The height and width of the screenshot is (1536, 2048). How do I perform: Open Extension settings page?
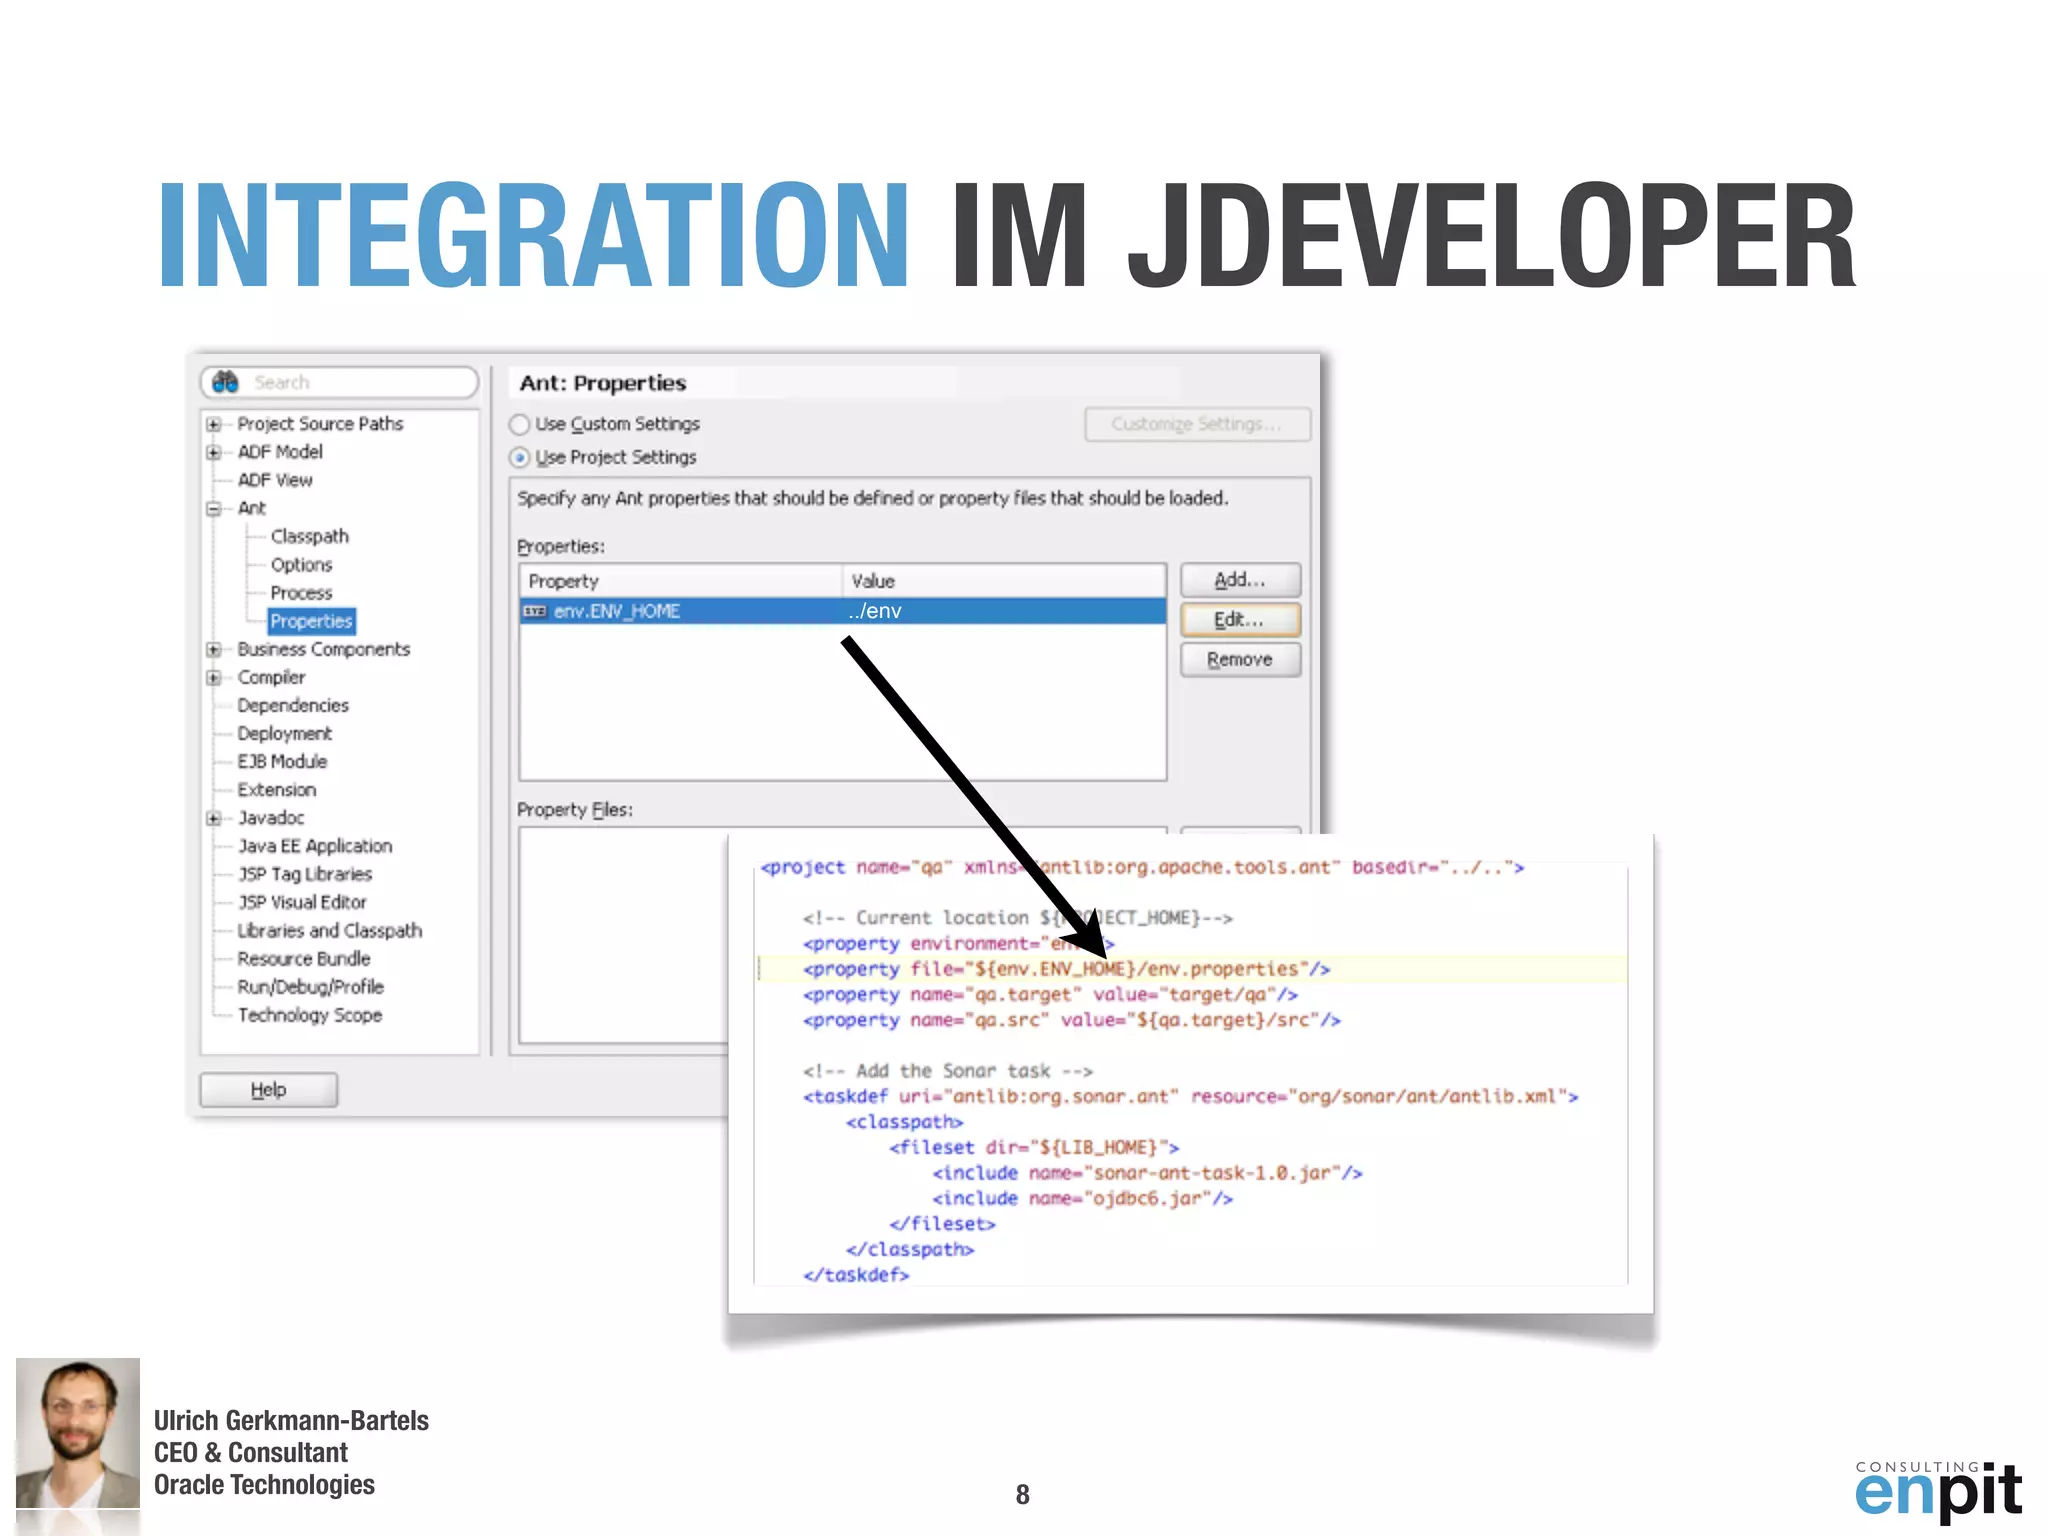277,789
